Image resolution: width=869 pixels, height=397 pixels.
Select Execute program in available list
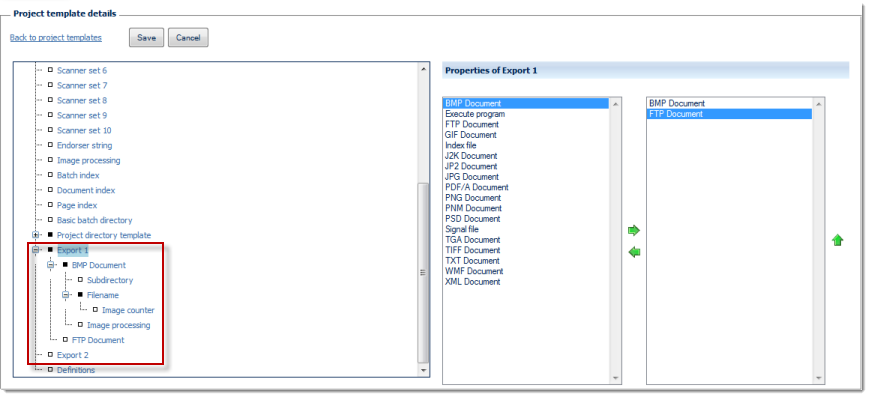pos(525,114)
